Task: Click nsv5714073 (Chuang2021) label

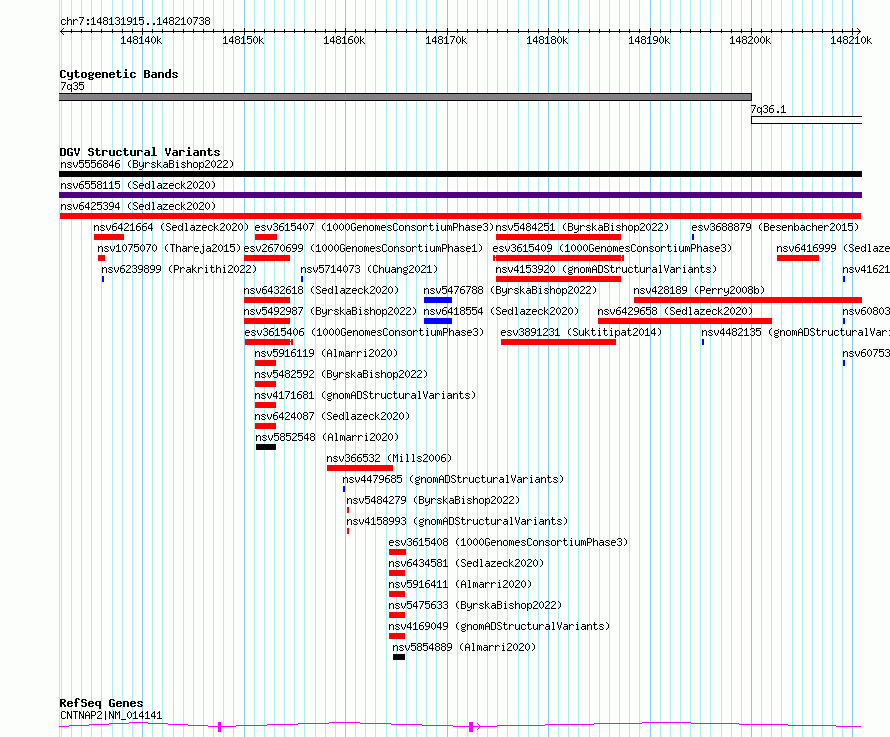Action: point(369,269)
